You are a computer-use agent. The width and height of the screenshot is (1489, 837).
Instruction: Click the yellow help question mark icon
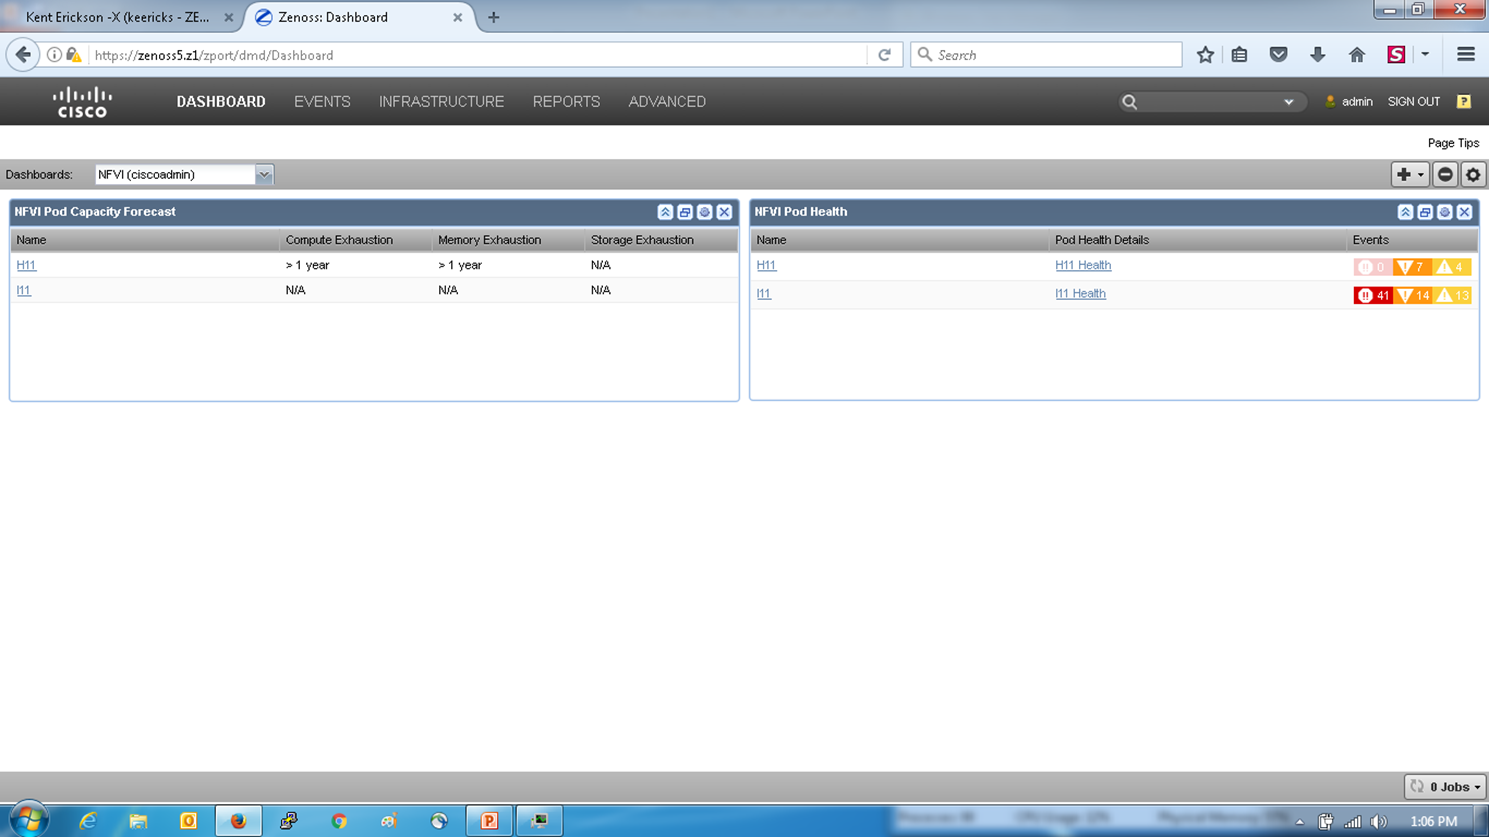point(1464,102)
